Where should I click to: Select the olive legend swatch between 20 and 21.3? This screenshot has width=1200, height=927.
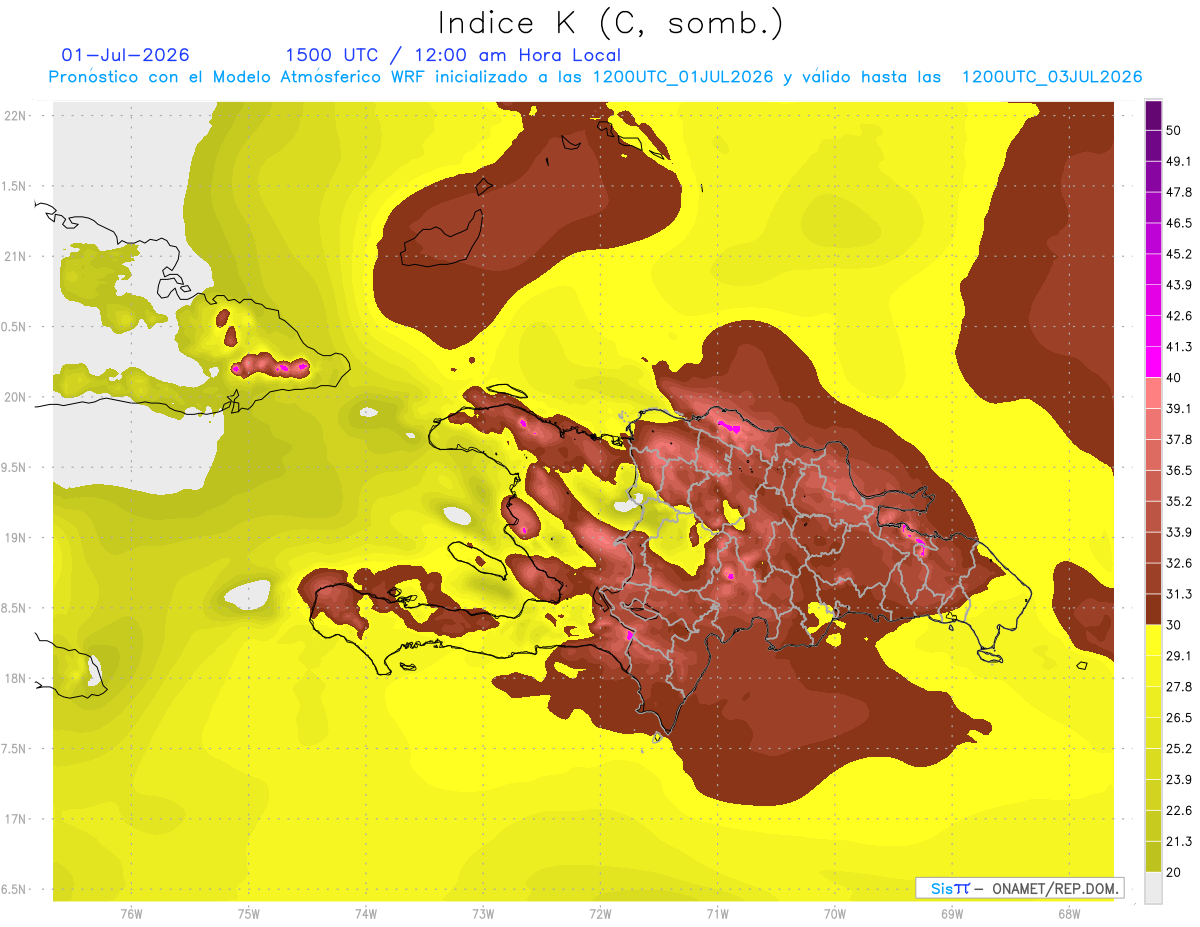click(1153, 856)
